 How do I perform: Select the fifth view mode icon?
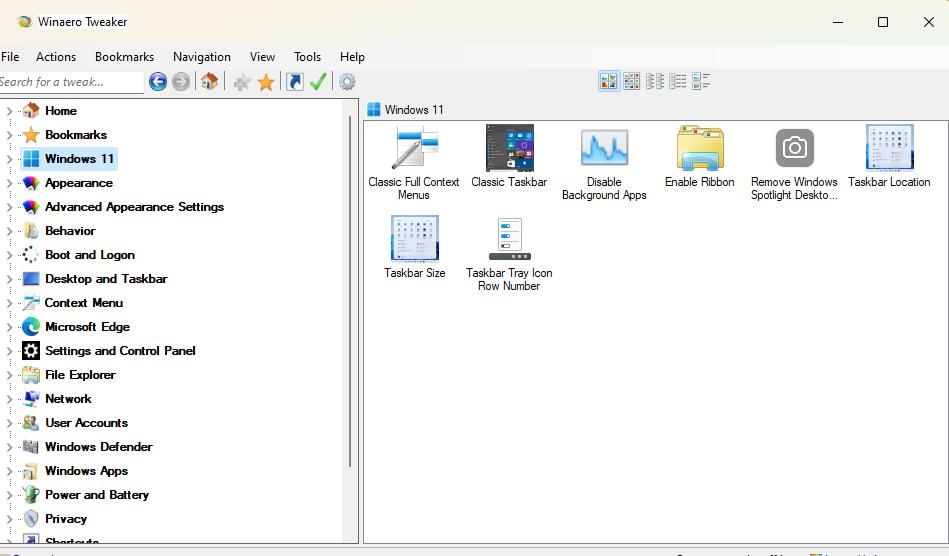[701, 80]
